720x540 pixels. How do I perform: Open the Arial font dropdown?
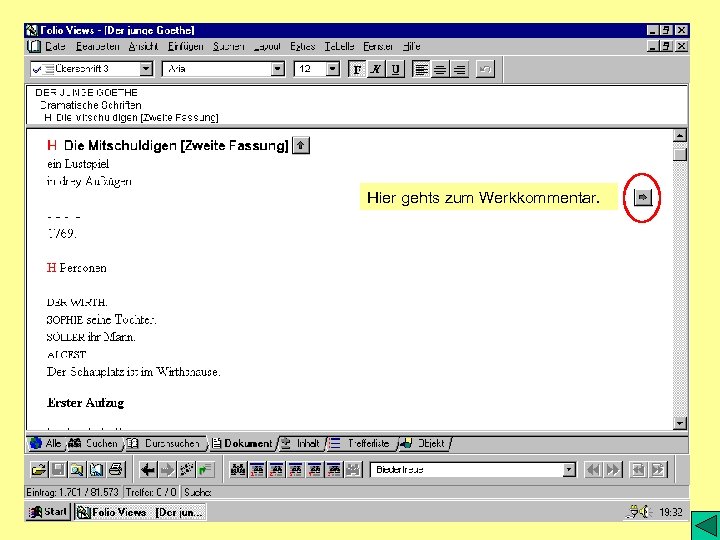point(277,69)
